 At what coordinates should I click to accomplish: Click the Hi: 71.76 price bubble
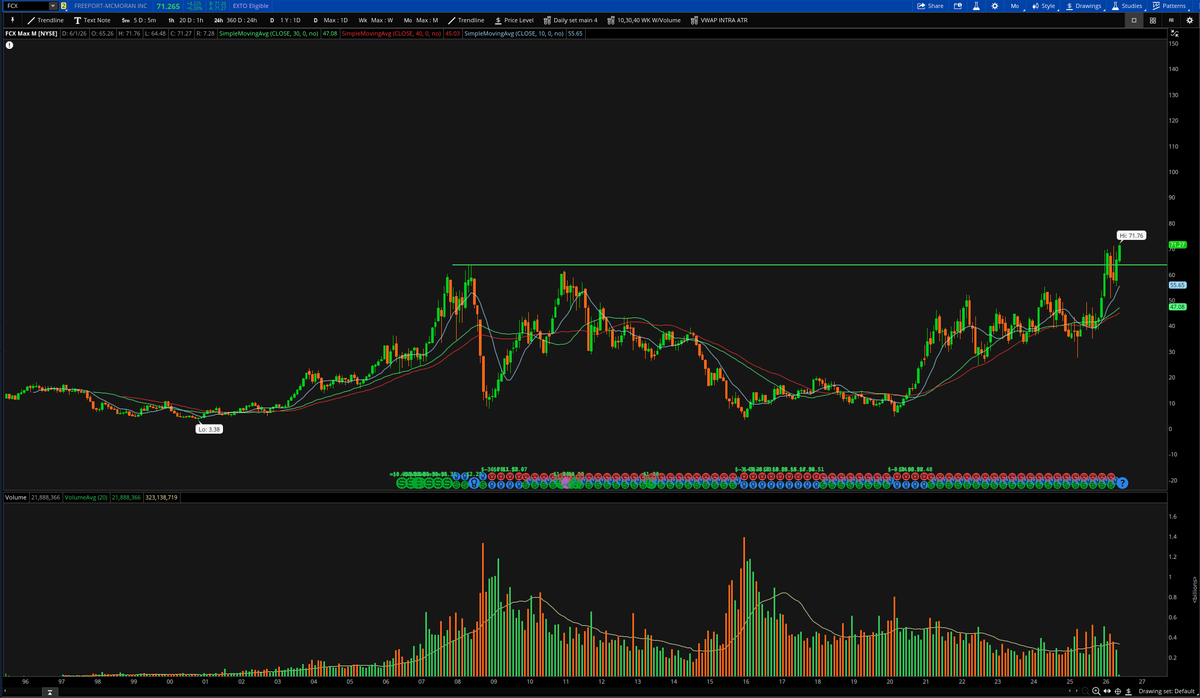1130,235
